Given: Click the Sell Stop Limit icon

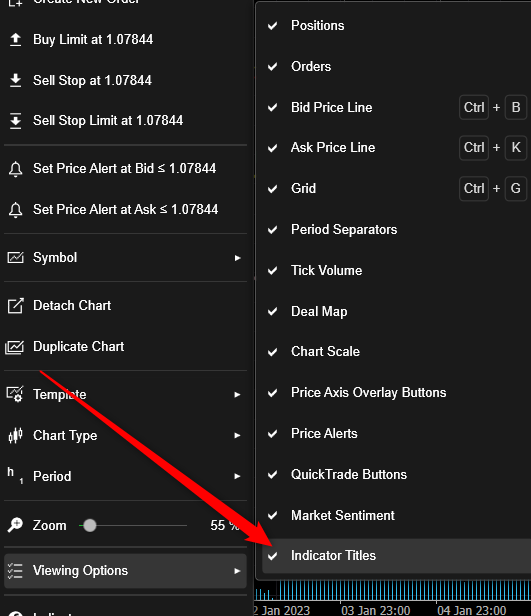Looking at the screenshot, I should point(15,121).
